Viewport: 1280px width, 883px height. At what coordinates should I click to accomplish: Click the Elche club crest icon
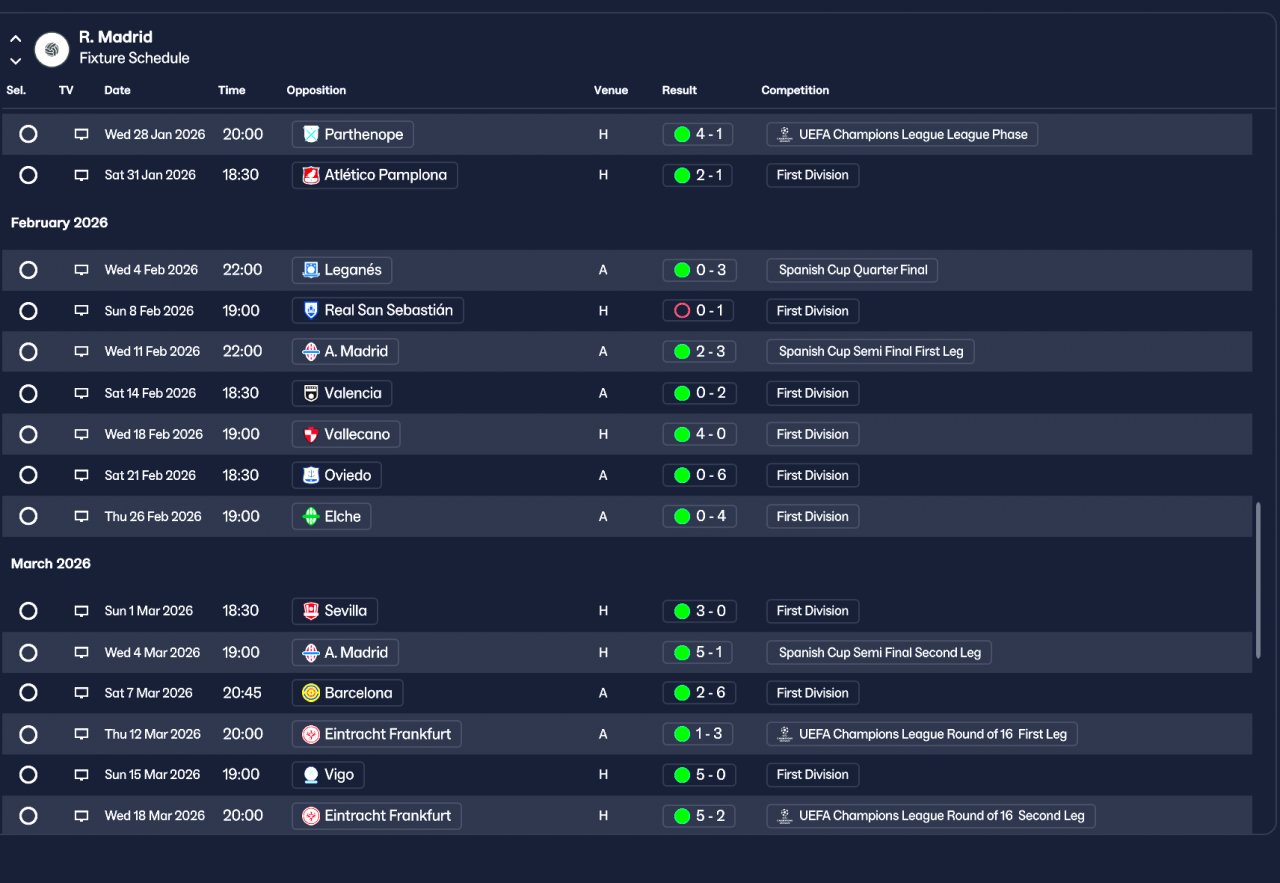311,516
